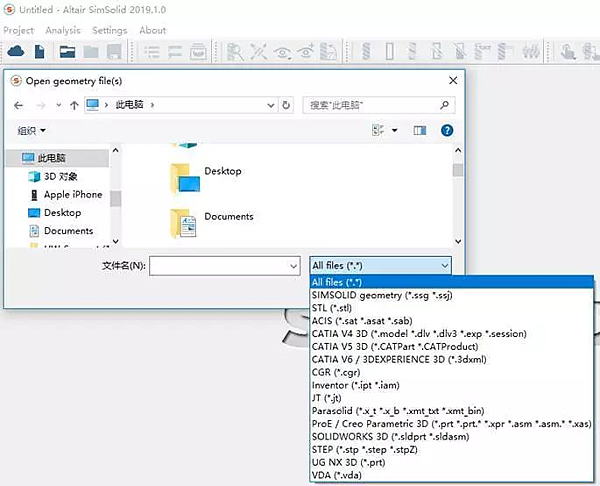
Task: Open the Analysis menu
Action: click(63, 30)
